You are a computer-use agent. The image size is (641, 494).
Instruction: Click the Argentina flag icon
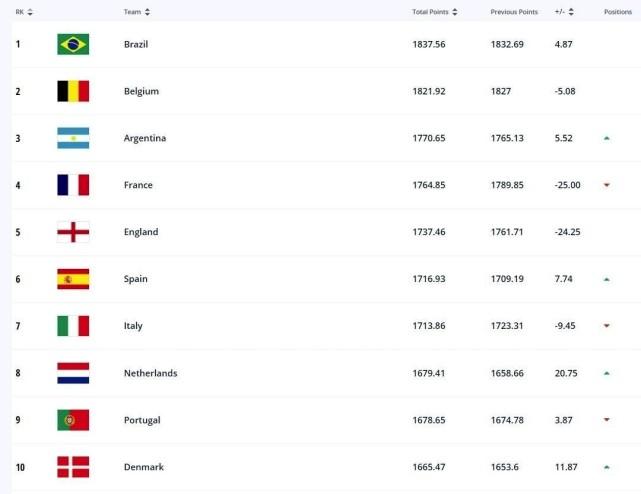click(73, 138)
